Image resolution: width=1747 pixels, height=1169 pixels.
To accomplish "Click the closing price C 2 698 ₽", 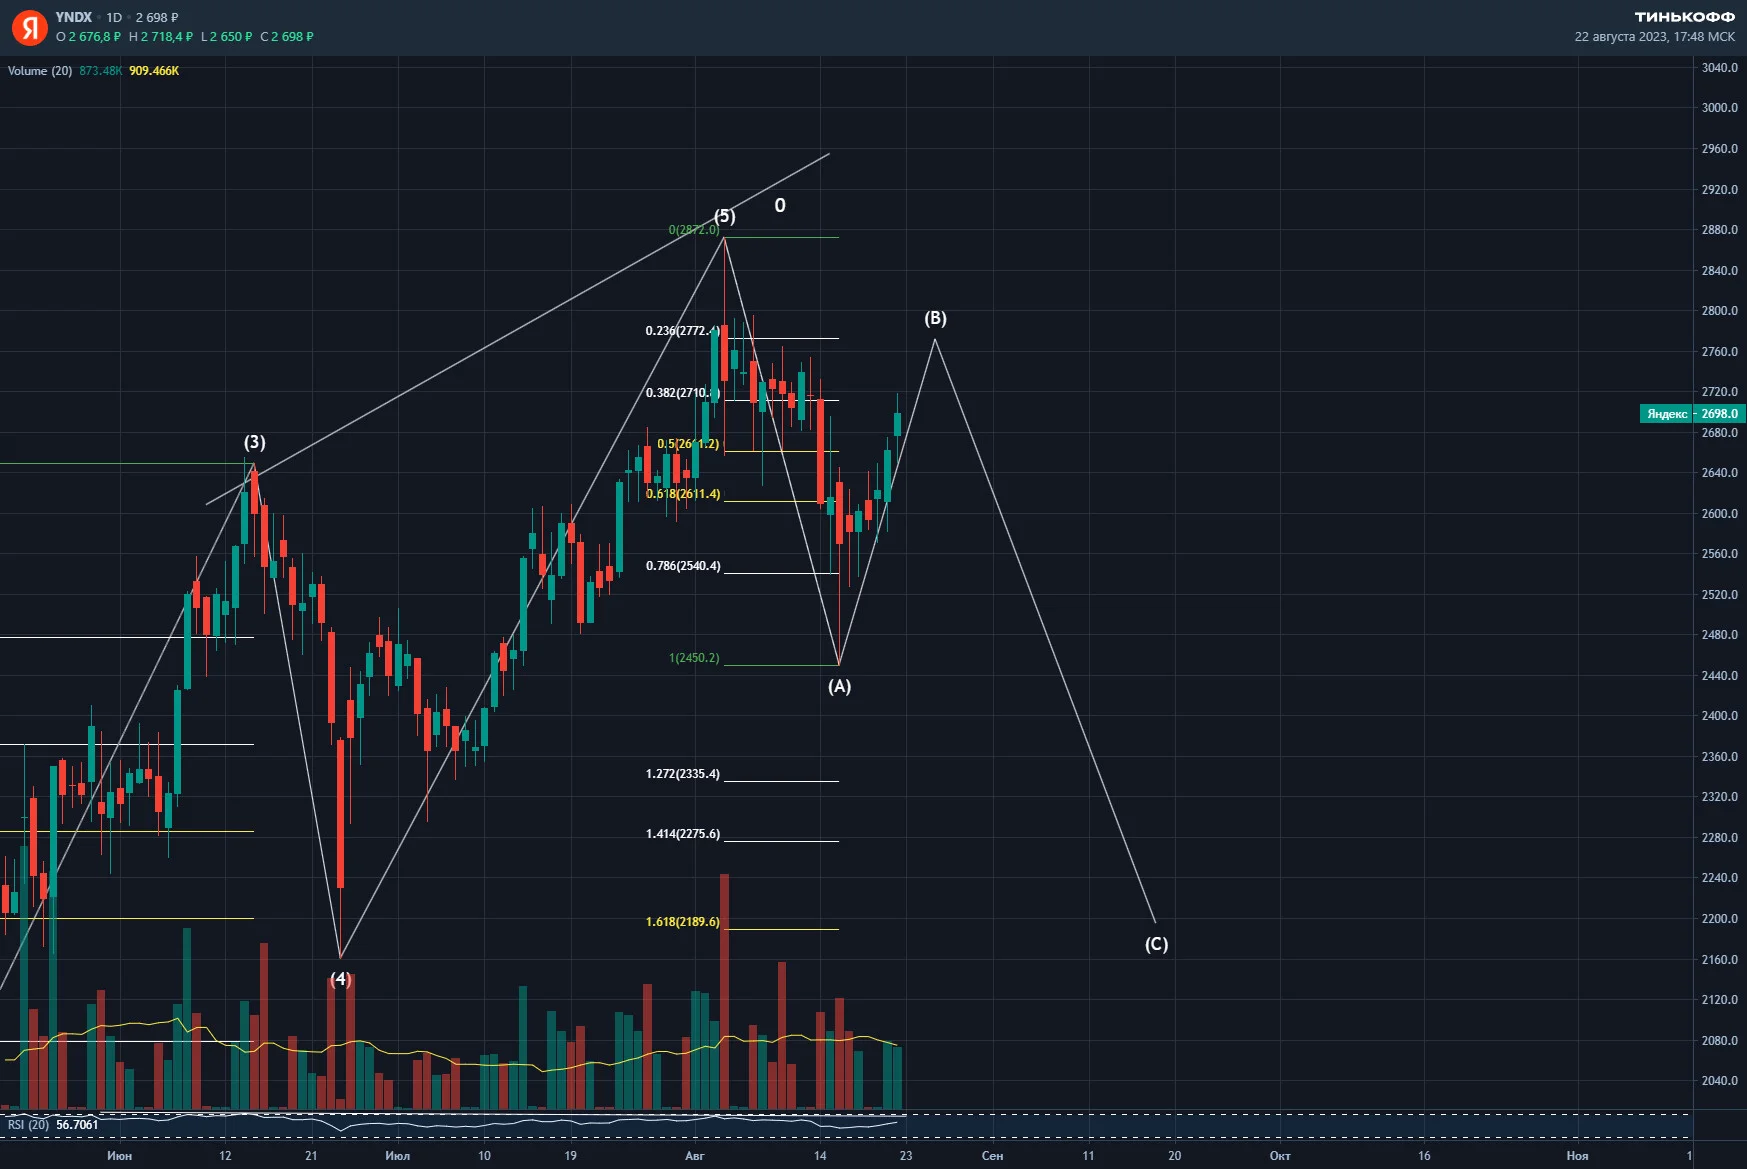I will 287,37.
